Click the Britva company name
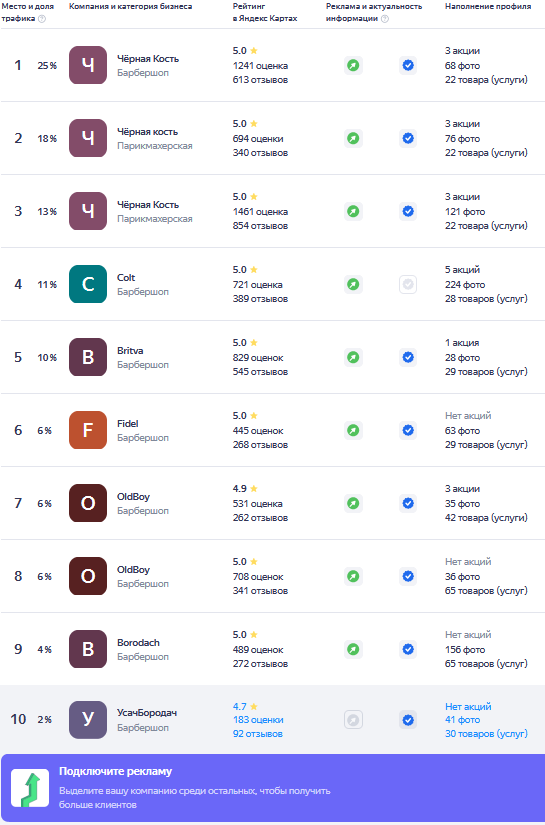Screen dimensions: 545x825 130,350
